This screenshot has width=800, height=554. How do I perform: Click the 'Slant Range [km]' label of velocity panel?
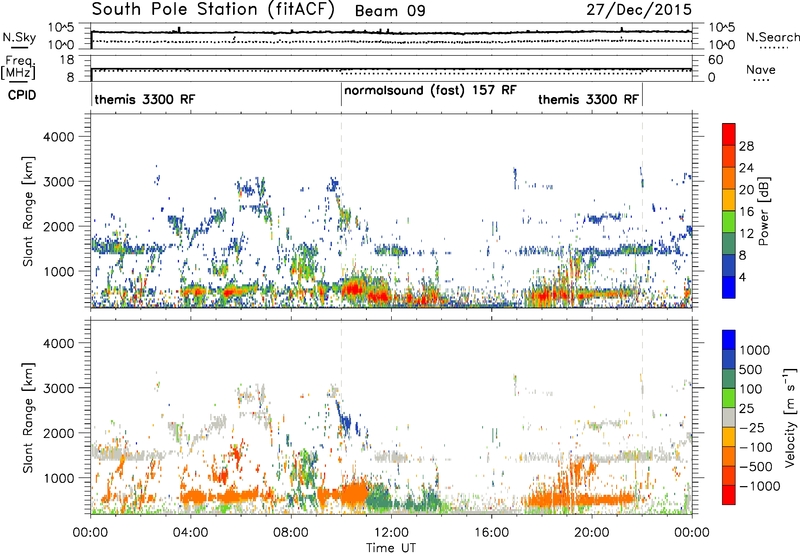(x=28, y=418)
